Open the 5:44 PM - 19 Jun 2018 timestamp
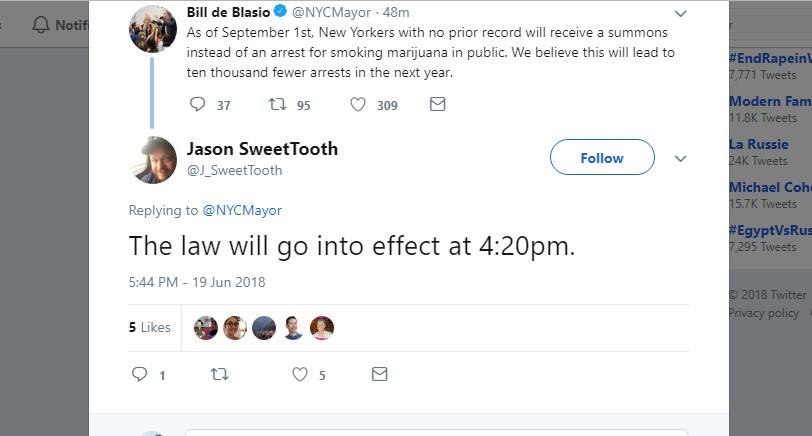812x436 pixels. [197, 282]
